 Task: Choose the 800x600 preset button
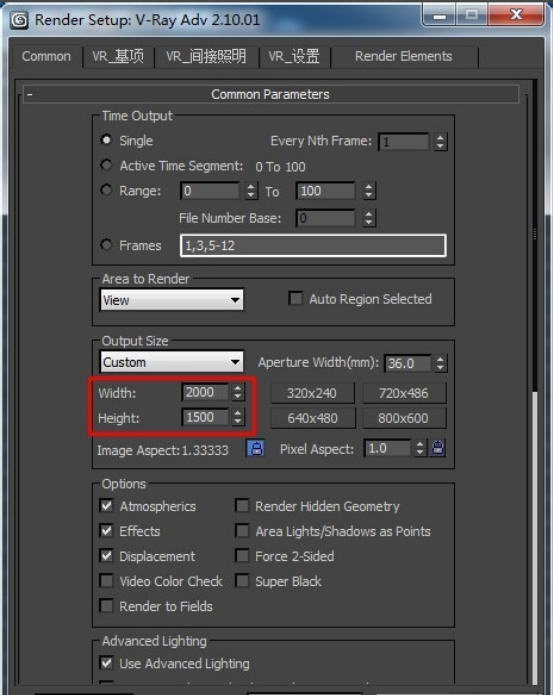[x=404, y=418]
